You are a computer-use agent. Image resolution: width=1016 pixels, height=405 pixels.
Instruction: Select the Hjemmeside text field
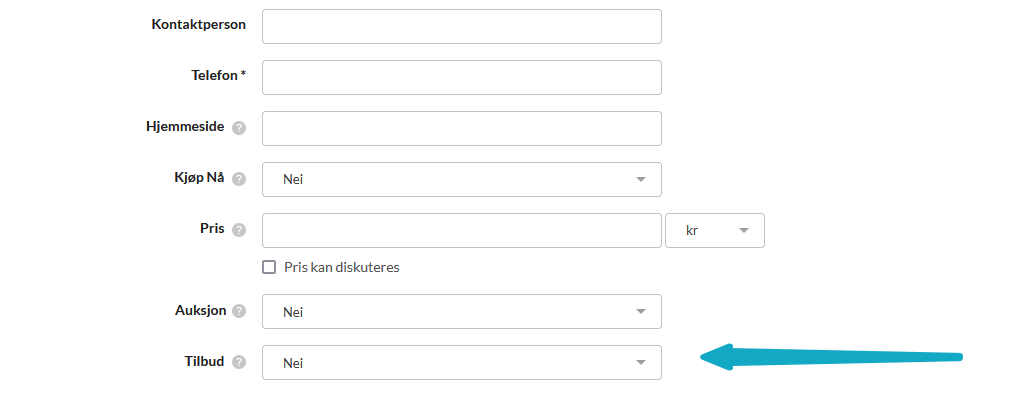point(461,128)
